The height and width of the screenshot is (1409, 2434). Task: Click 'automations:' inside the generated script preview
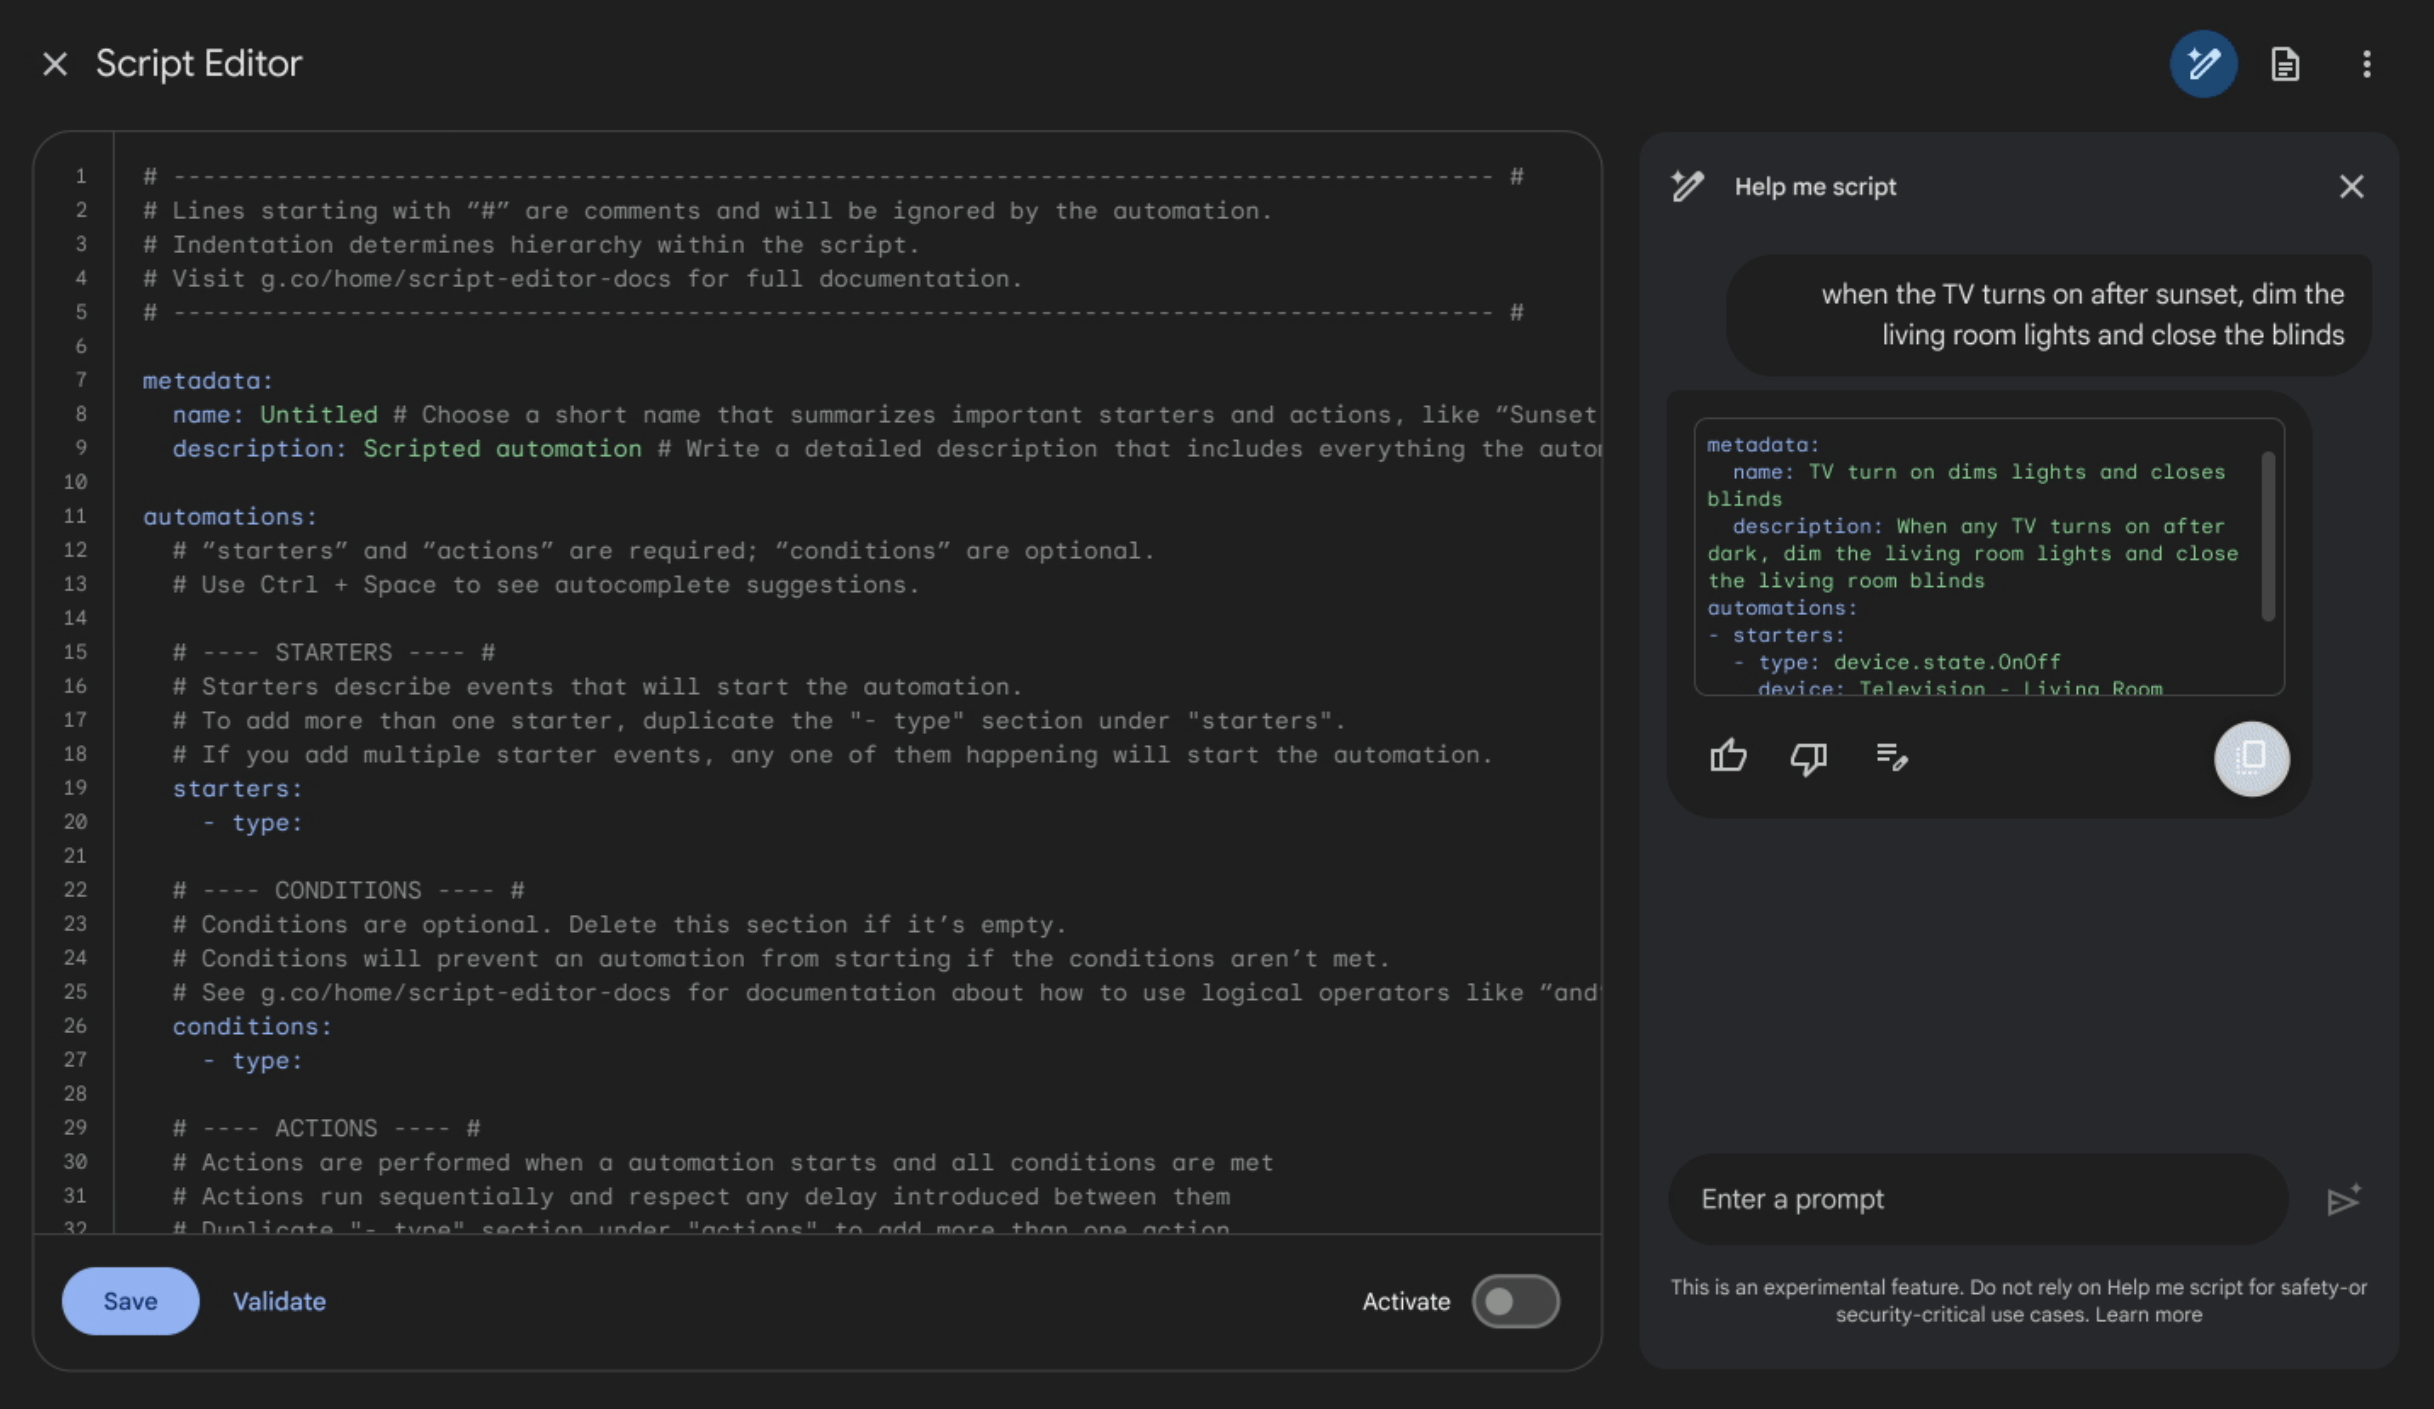1781,608
